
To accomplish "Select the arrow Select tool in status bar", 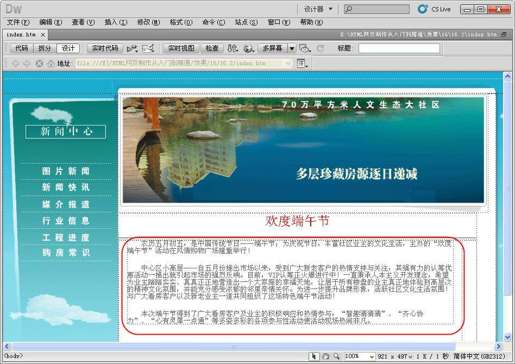I will (x=313, y=356).
